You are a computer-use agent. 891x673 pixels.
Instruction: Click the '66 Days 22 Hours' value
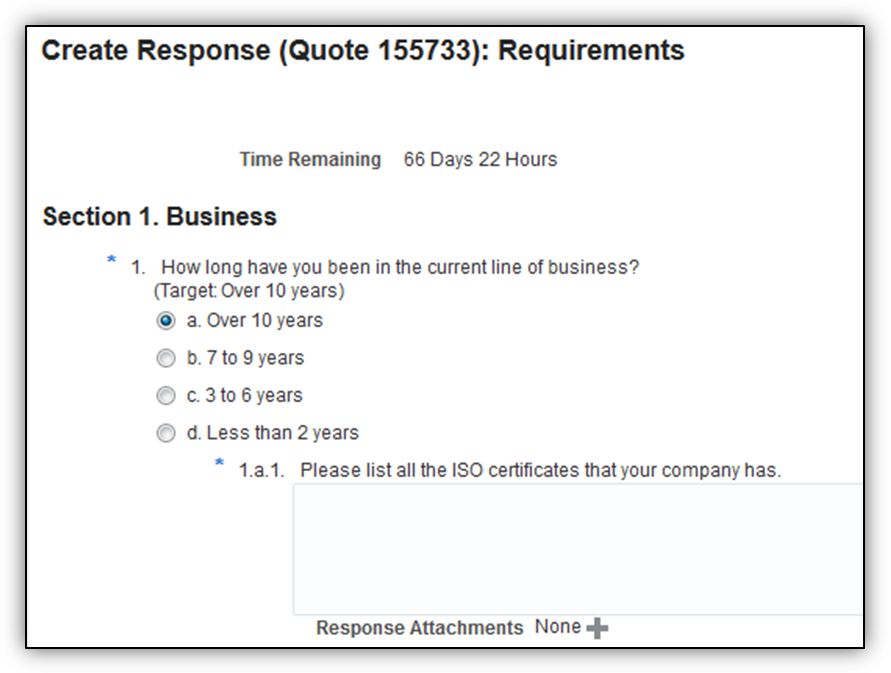[480, 159]
